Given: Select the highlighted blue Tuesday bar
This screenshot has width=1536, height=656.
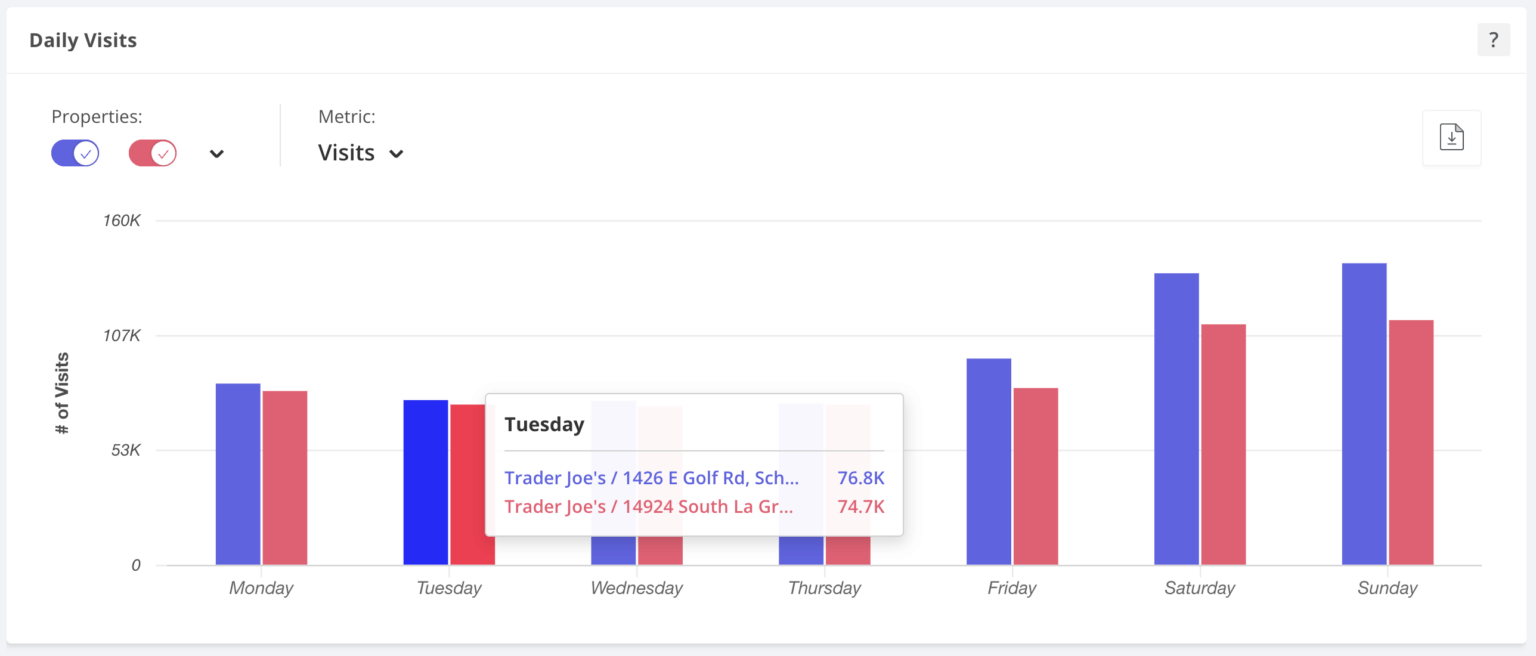Looking at the screenshot, I should (x=426, y=482).
